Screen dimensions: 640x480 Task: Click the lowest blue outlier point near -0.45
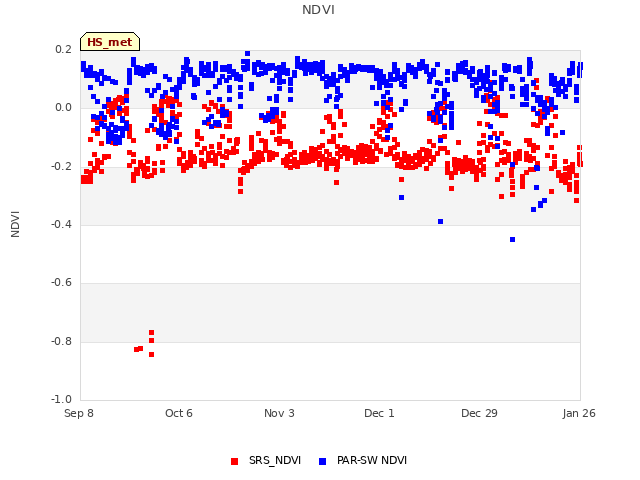pyautogui.click(x=512, y=240)
